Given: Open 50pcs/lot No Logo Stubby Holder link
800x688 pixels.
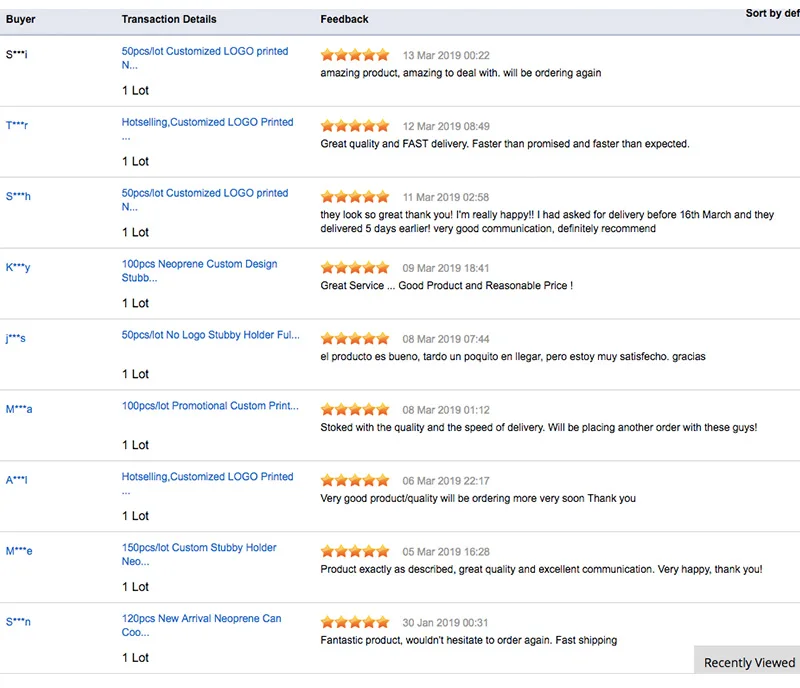Looking at the screenshot, I should click(210, 335).
